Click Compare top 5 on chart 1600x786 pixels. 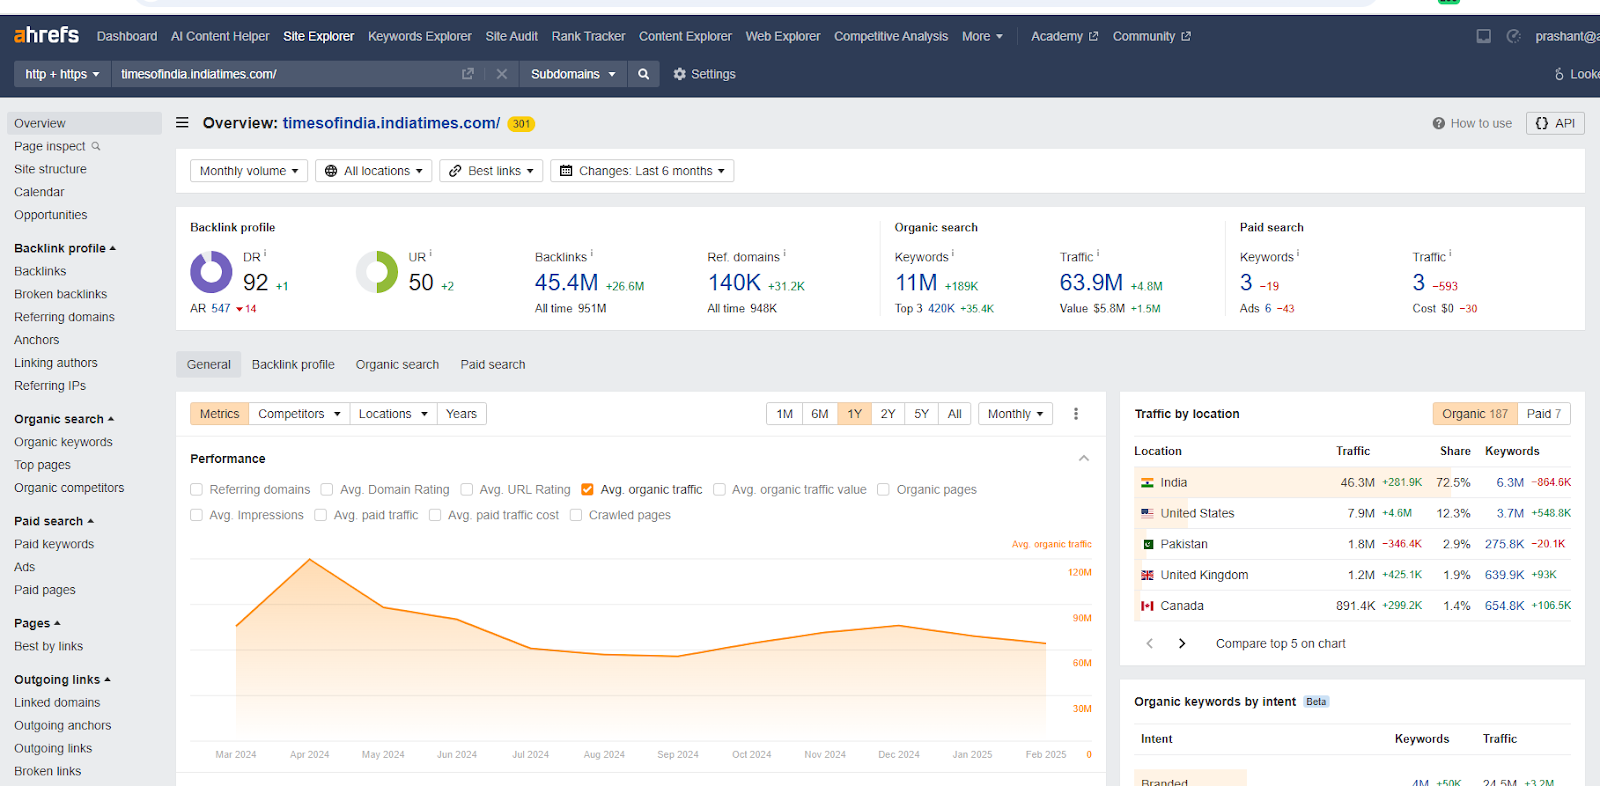click(x=1280, y=644)
